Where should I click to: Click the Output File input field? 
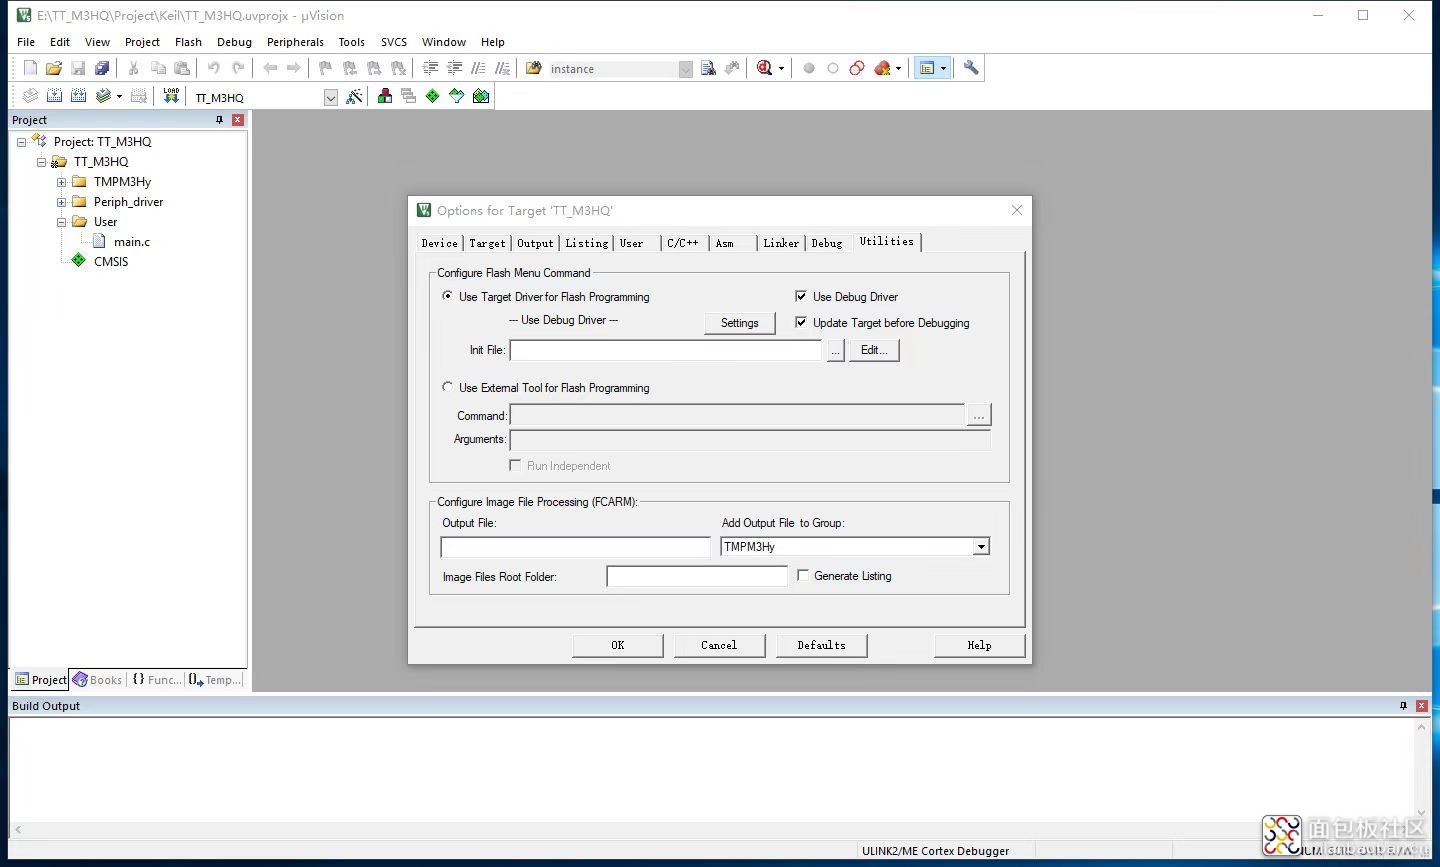pyautogui.click(x=576, y=547)
